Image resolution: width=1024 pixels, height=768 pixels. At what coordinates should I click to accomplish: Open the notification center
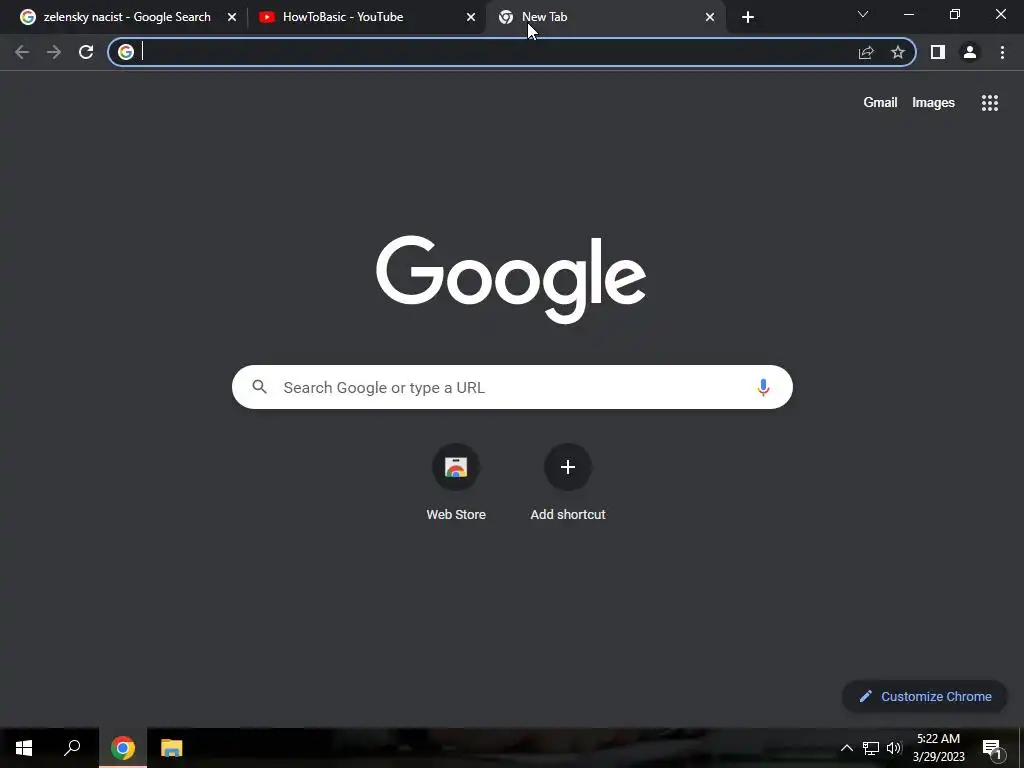point(992,749)
